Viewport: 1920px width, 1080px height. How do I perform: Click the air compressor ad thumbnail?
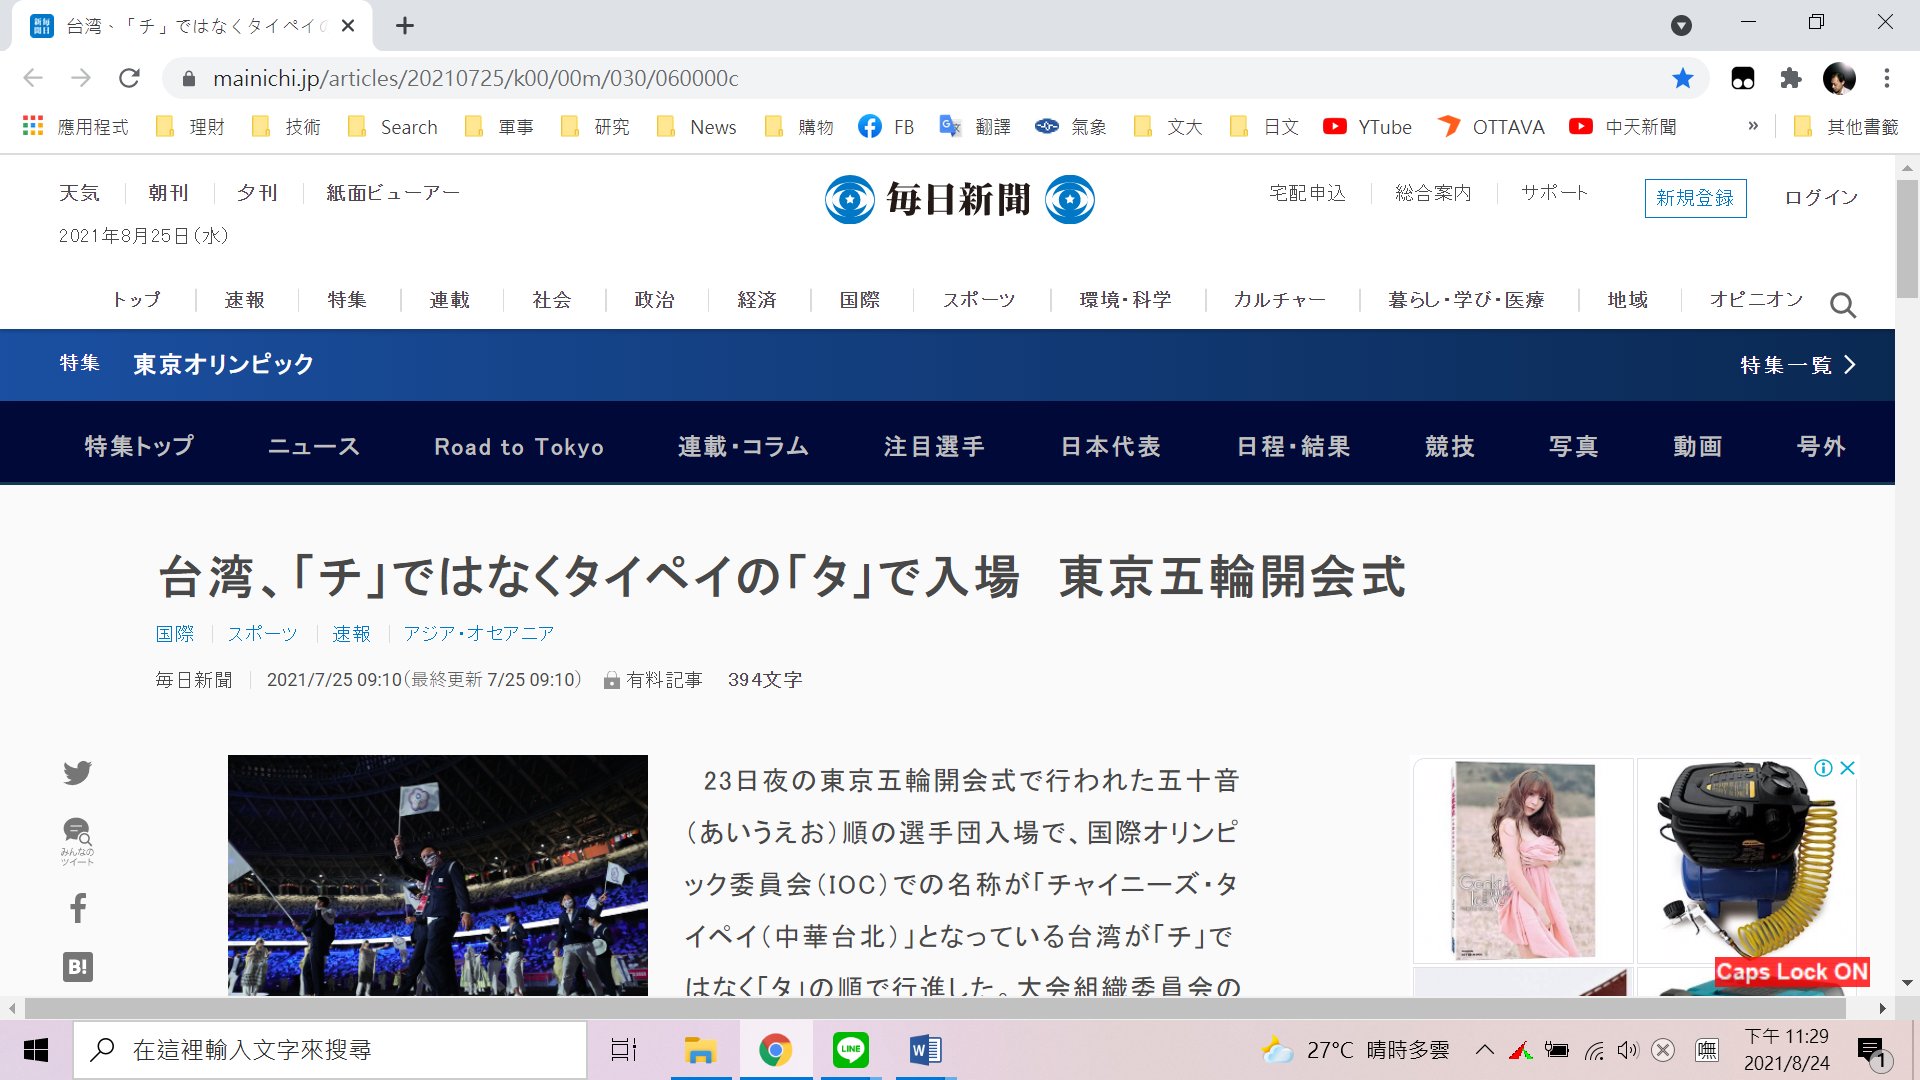pyautogui.click(x=1747, y=861)
